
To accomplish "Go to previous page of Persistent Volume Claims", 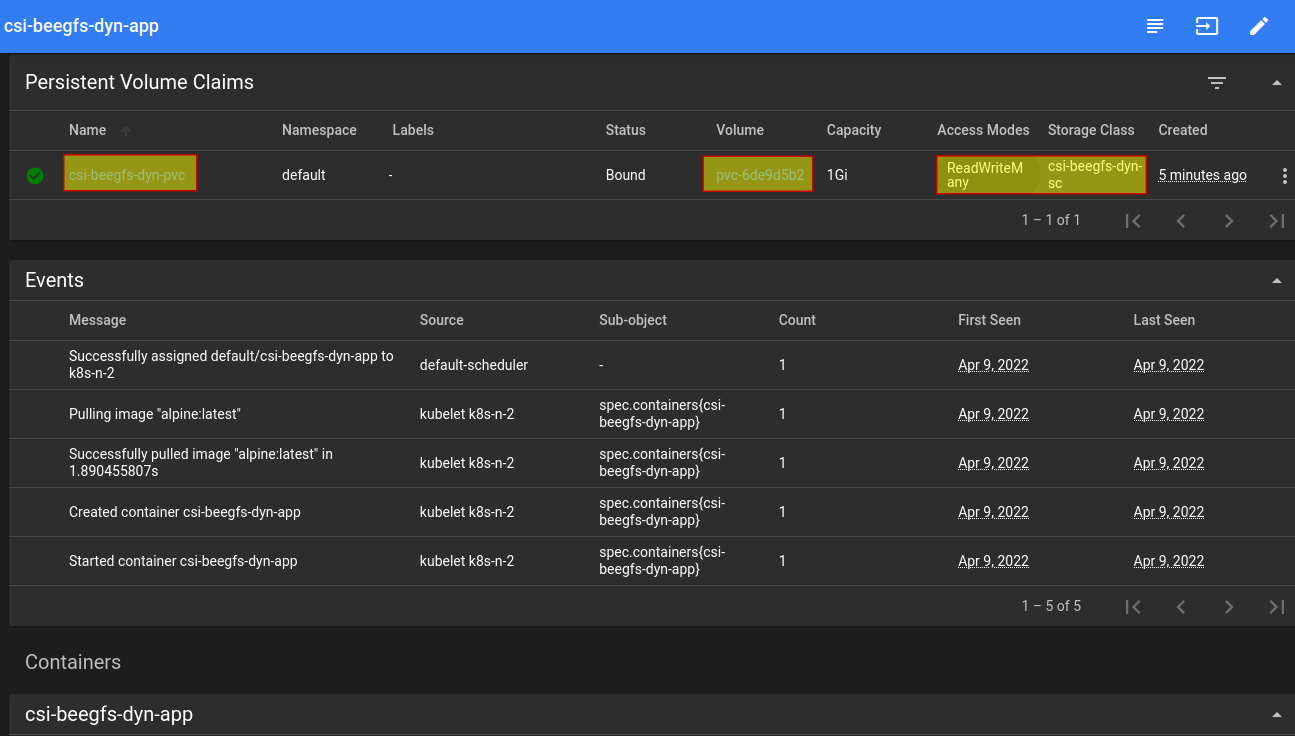I will pyautogui.click(x=1181, y=221).
